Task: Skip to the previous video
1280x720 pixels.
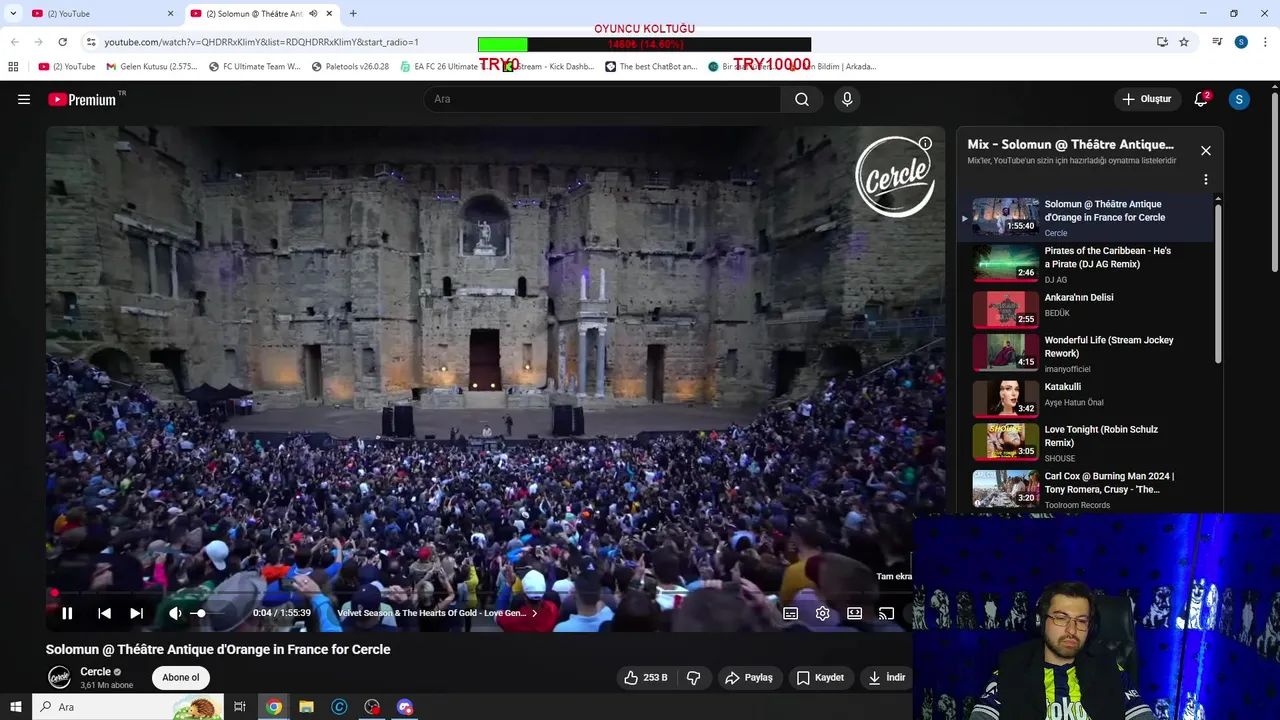Action: point(104,613)
